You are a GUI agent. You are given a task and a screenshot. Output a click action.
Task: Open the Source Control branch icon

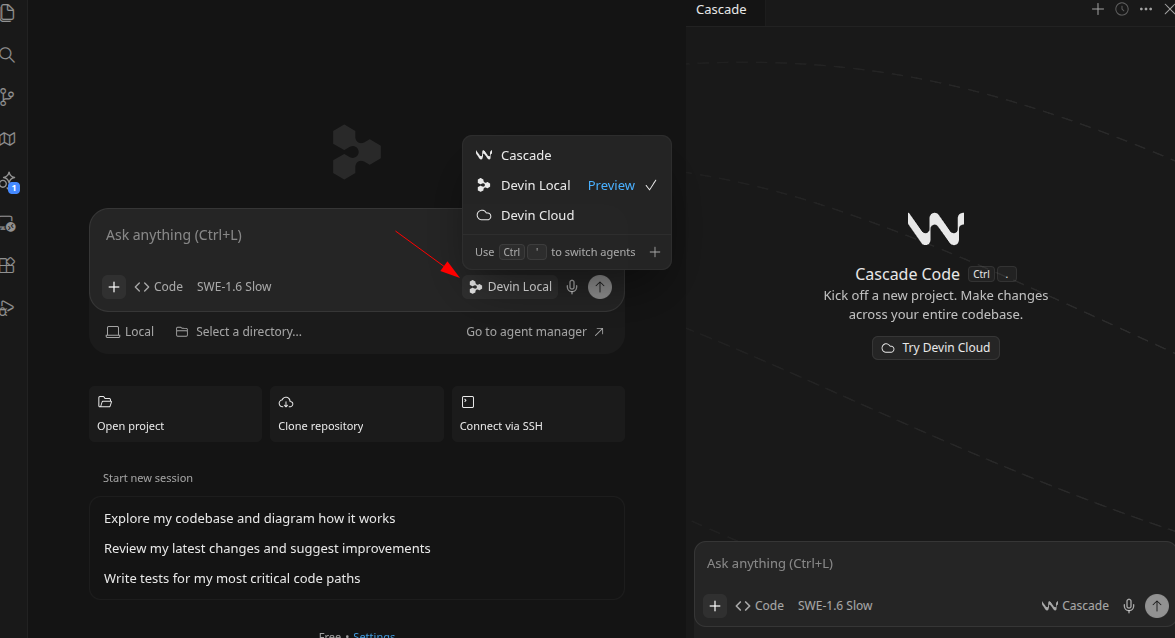tap(7, 97)
